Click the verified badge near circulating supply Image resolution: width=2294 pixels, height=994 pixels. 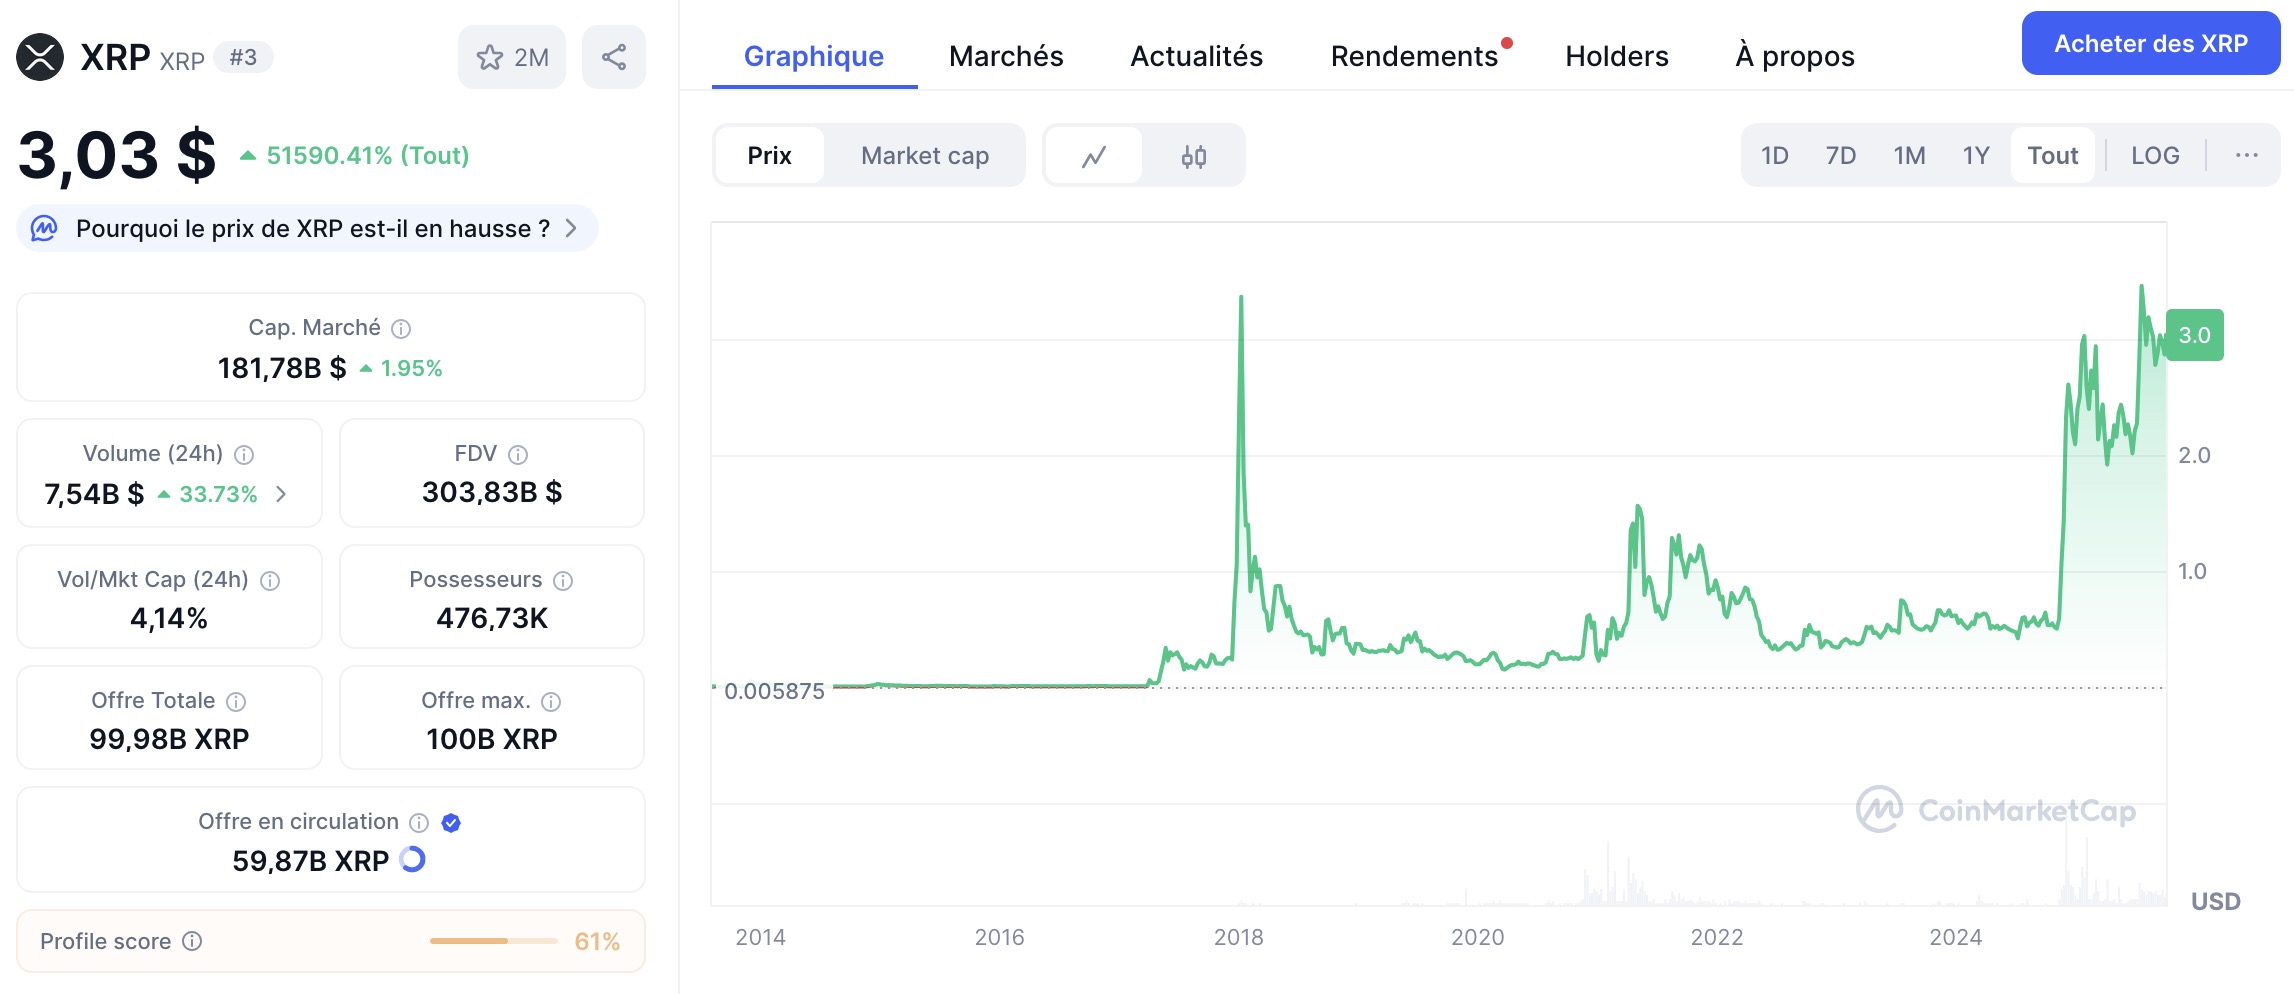[451, 822]
